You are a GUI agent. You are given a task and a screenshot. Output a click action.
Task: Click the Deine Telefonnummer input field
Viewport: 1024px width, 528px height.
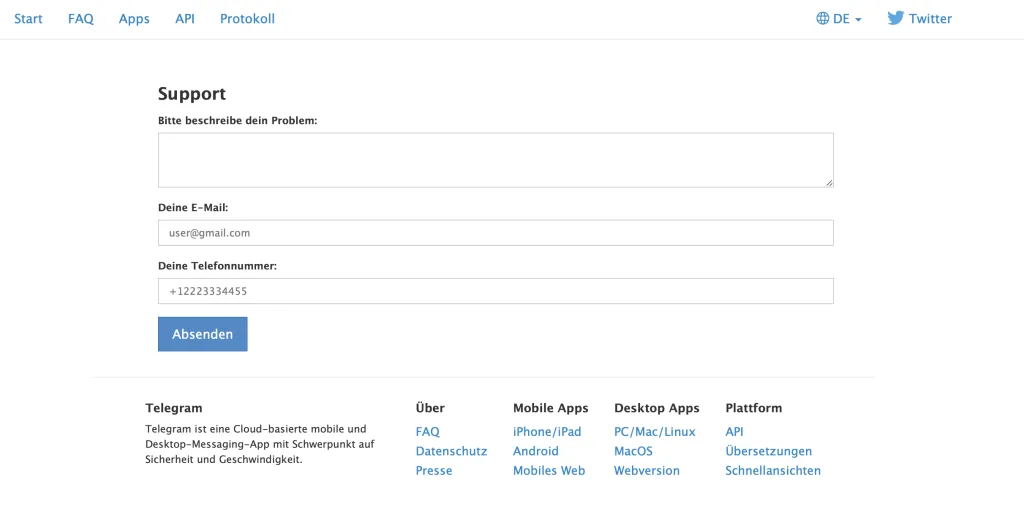point(496,291)
